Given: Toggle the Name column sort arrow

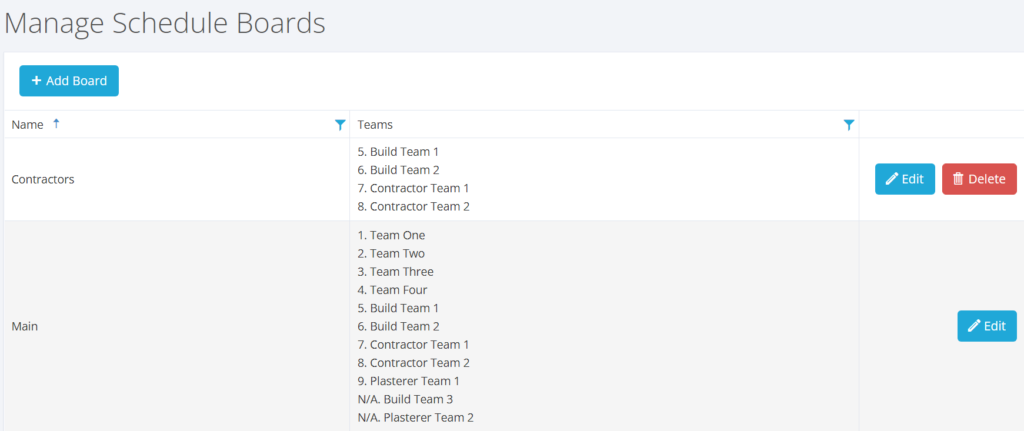Looking at the screenshot, I should (x=56, y=123).
